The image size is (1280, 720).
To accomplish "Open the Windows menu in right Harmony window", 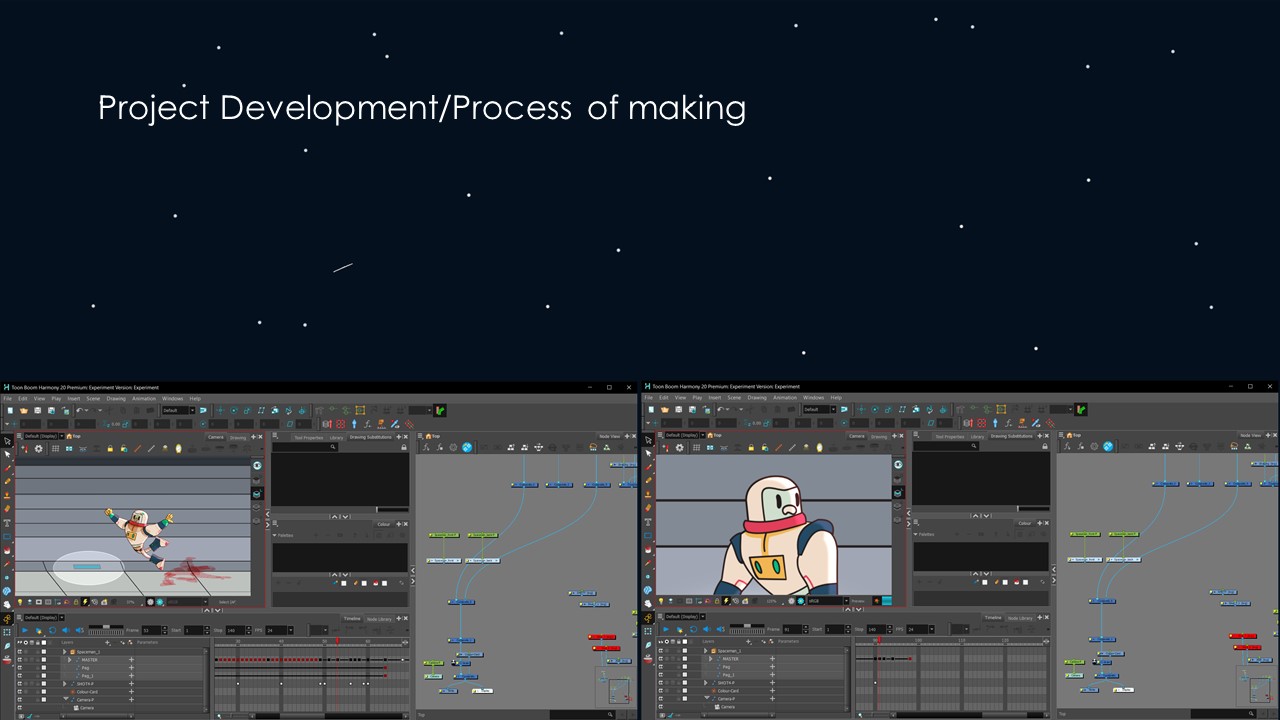I will (x=814, y=398).
